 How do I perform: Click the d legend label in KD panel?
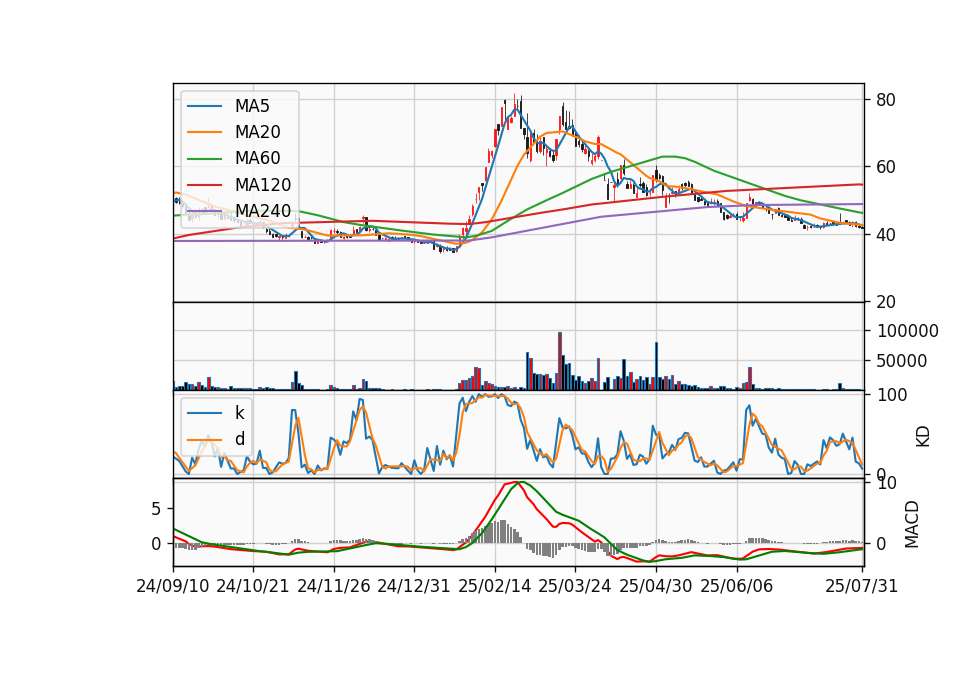point(240,439)
